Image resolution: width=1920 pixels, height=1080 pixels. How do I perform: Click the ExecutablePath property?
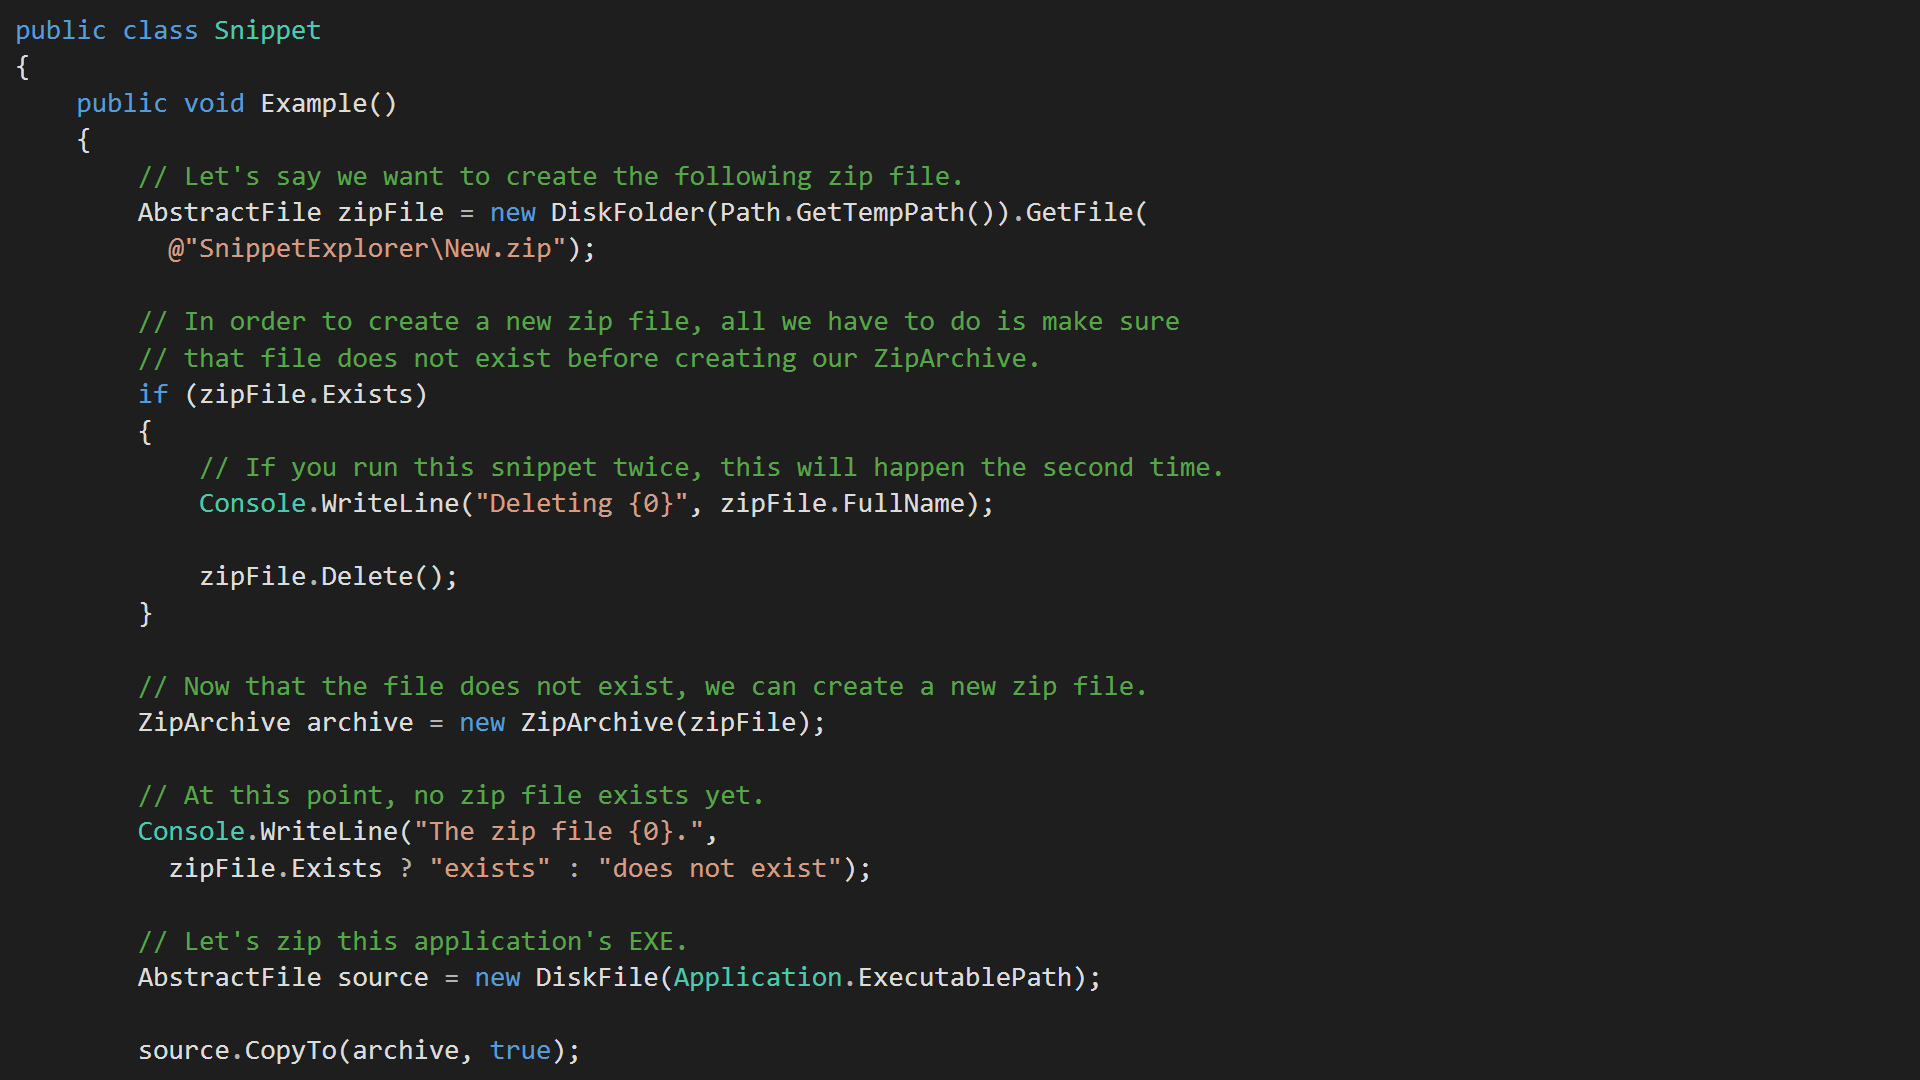tap(964, 978)
